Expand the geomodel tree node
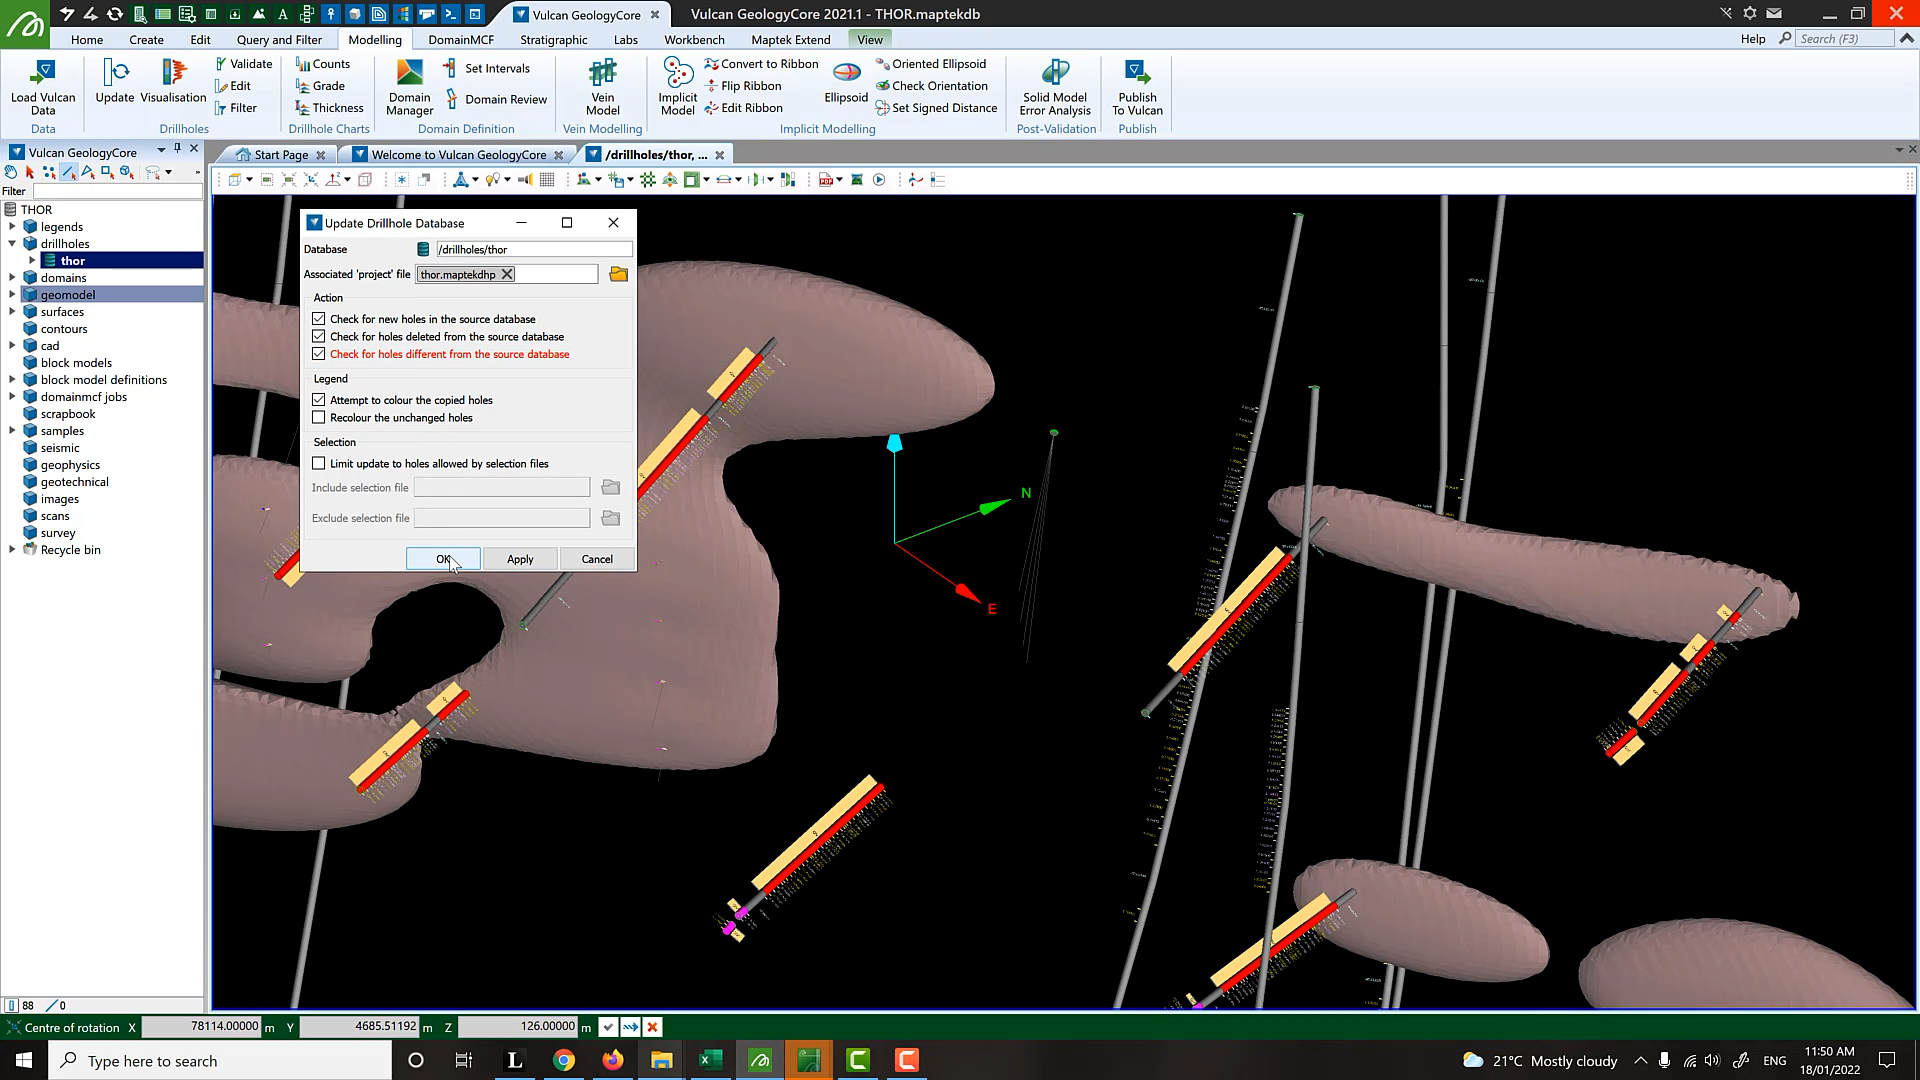This screenshot has width=1920, height=1080. (x=12, y=295)
